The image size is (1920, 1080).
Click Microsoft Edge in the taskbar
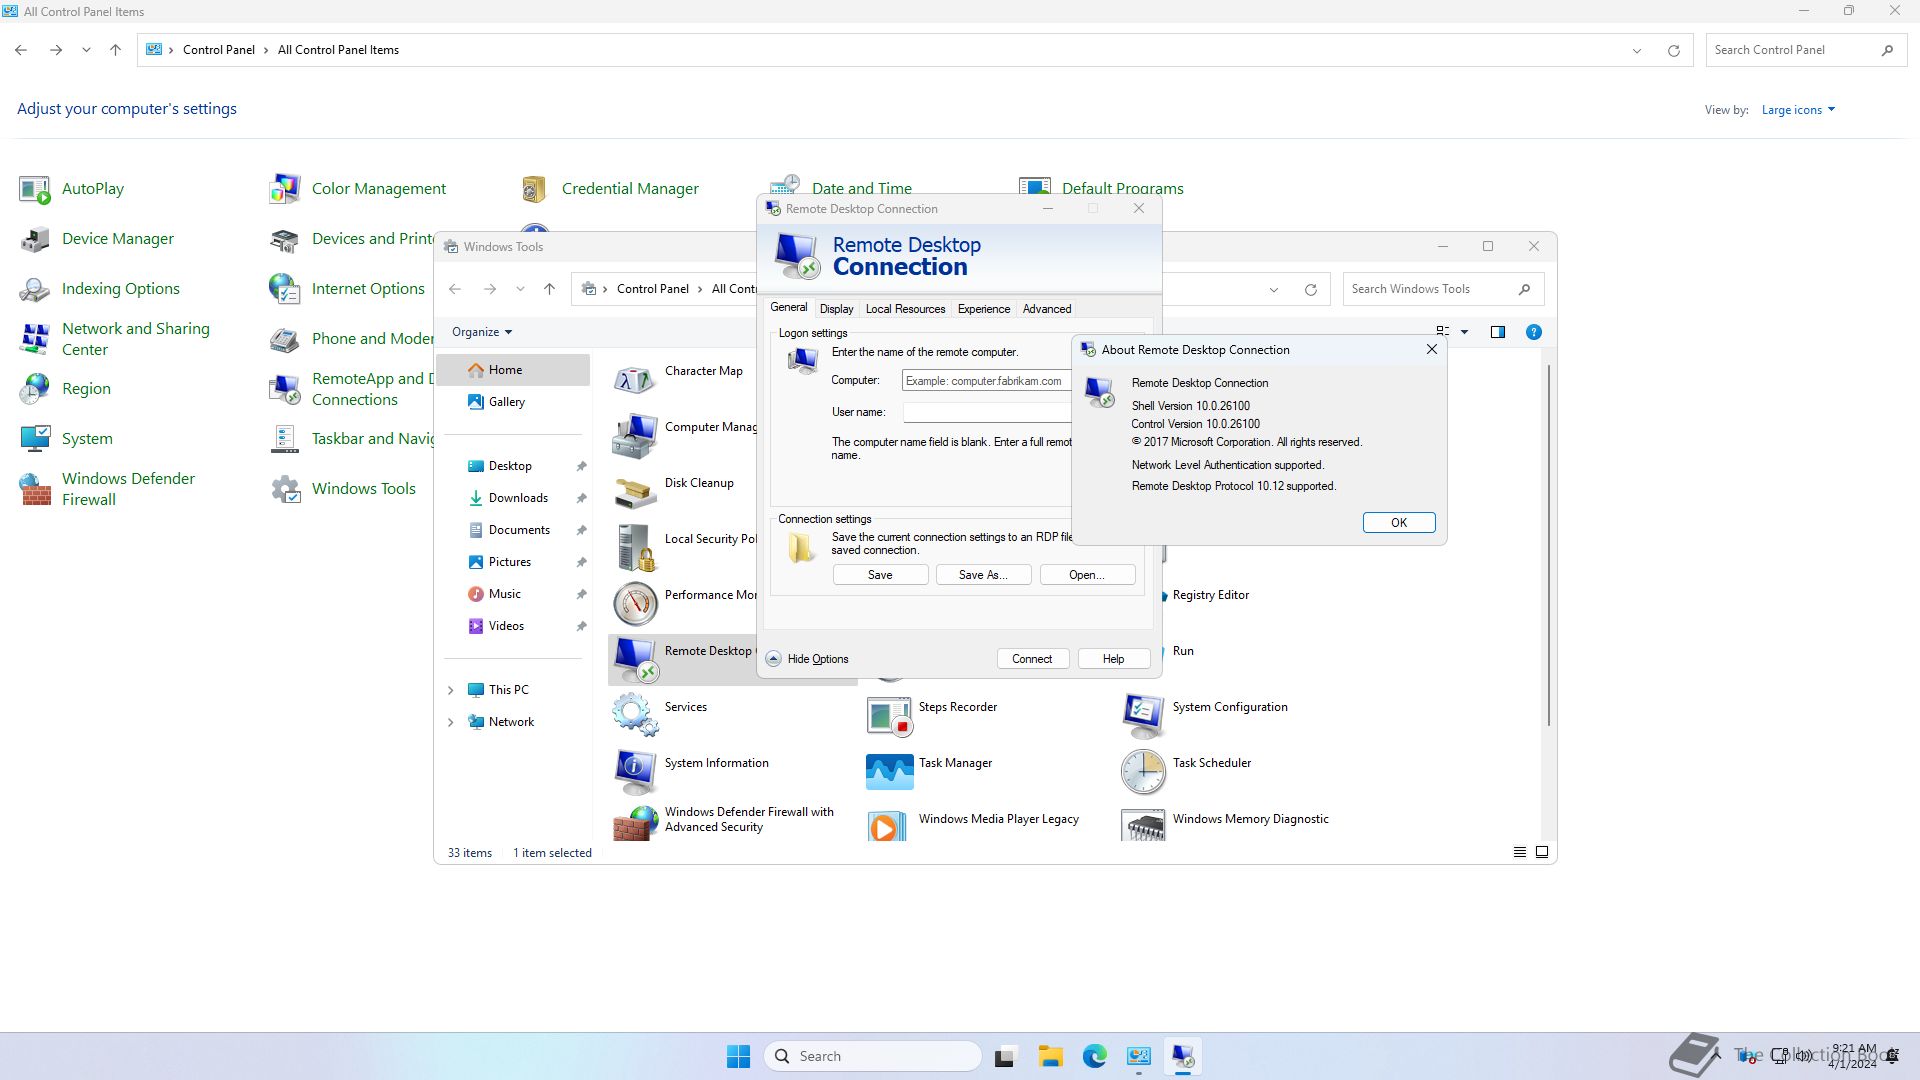[1094, 1056]
